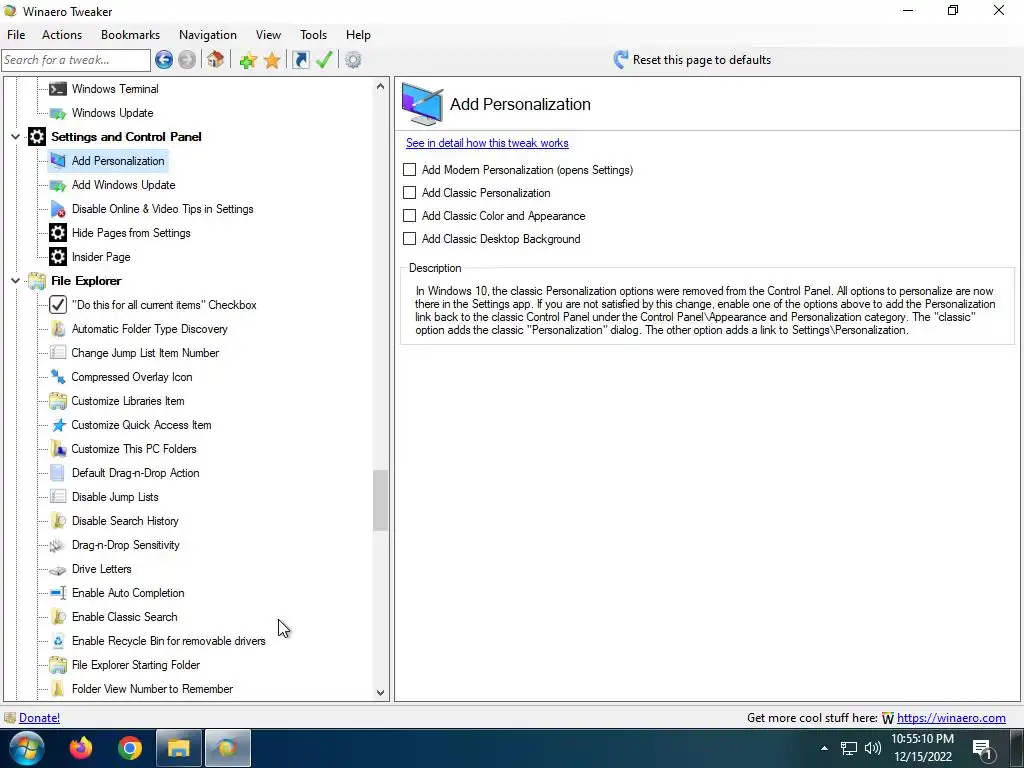Image resolution: width=1024 pixels, height=768 pixels.
Task: Select Drag-n-Drop Sensitivity
Action: point(125,545)
